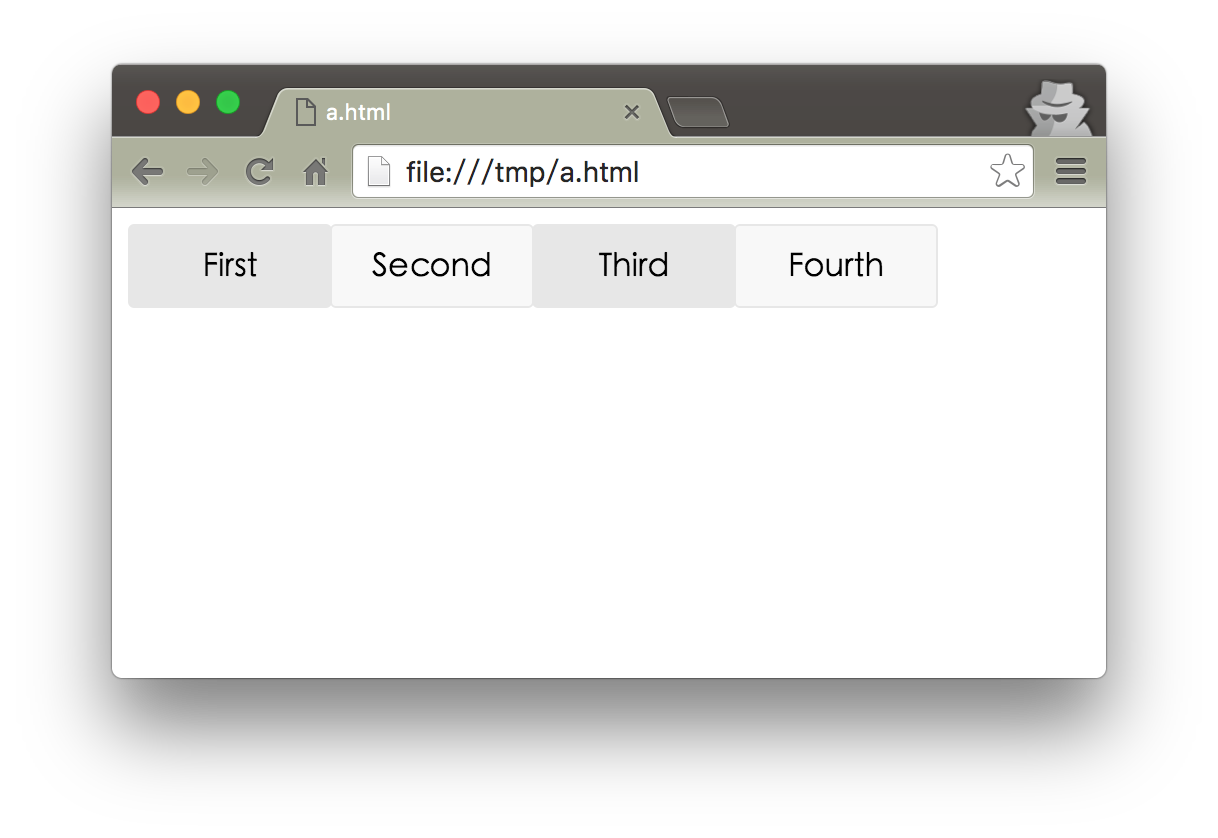Select the Second button
The height and width of the screenshot is (838, 1218).
coord(432,266)
